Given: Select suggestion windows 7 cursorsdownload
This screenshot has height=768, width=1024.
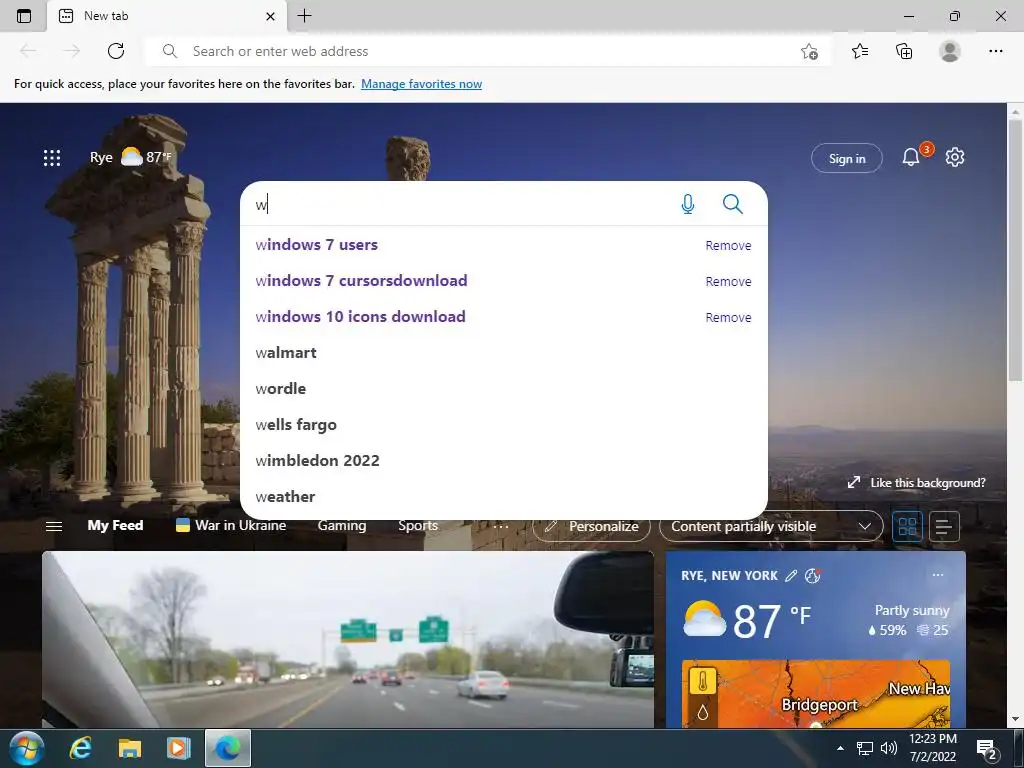Looking at the screenshot, I should 361,281.
